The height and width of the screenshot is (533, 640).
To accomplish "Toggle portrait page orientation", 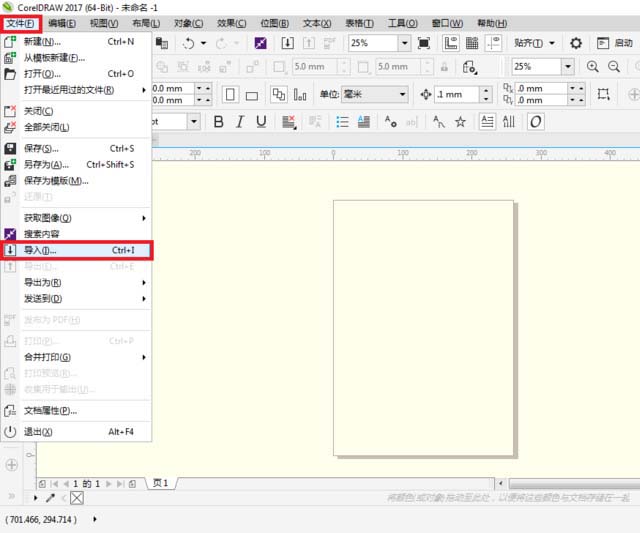I will [x=230, y=94].
